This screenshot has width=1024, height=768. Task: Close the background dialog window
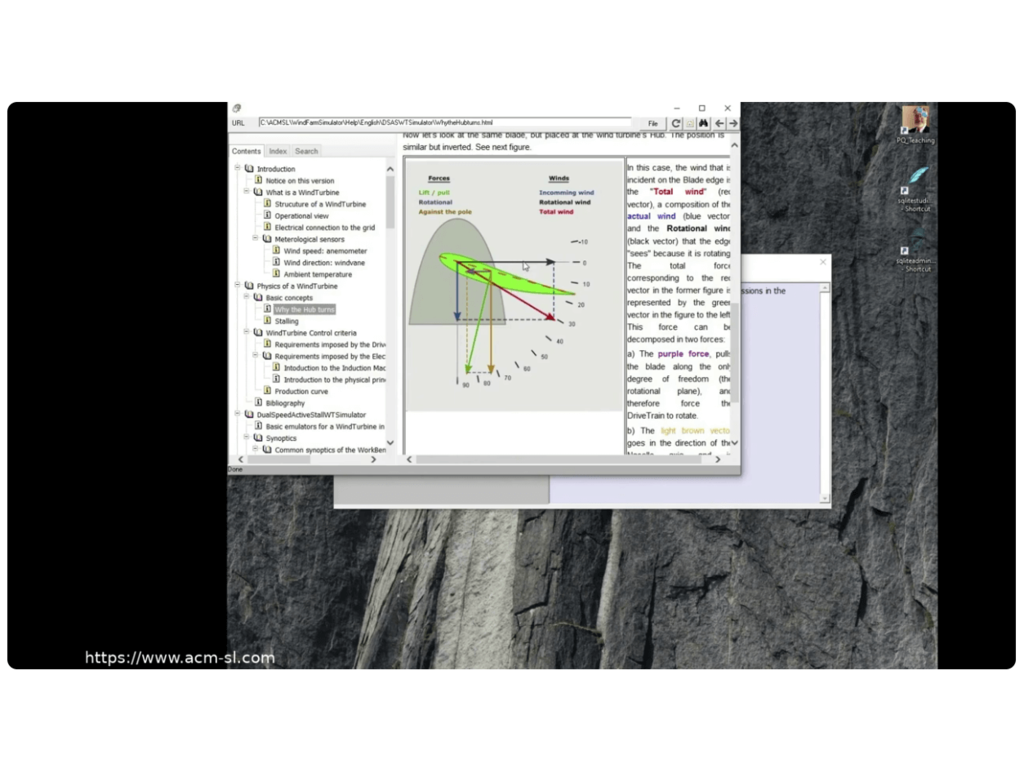823,262
